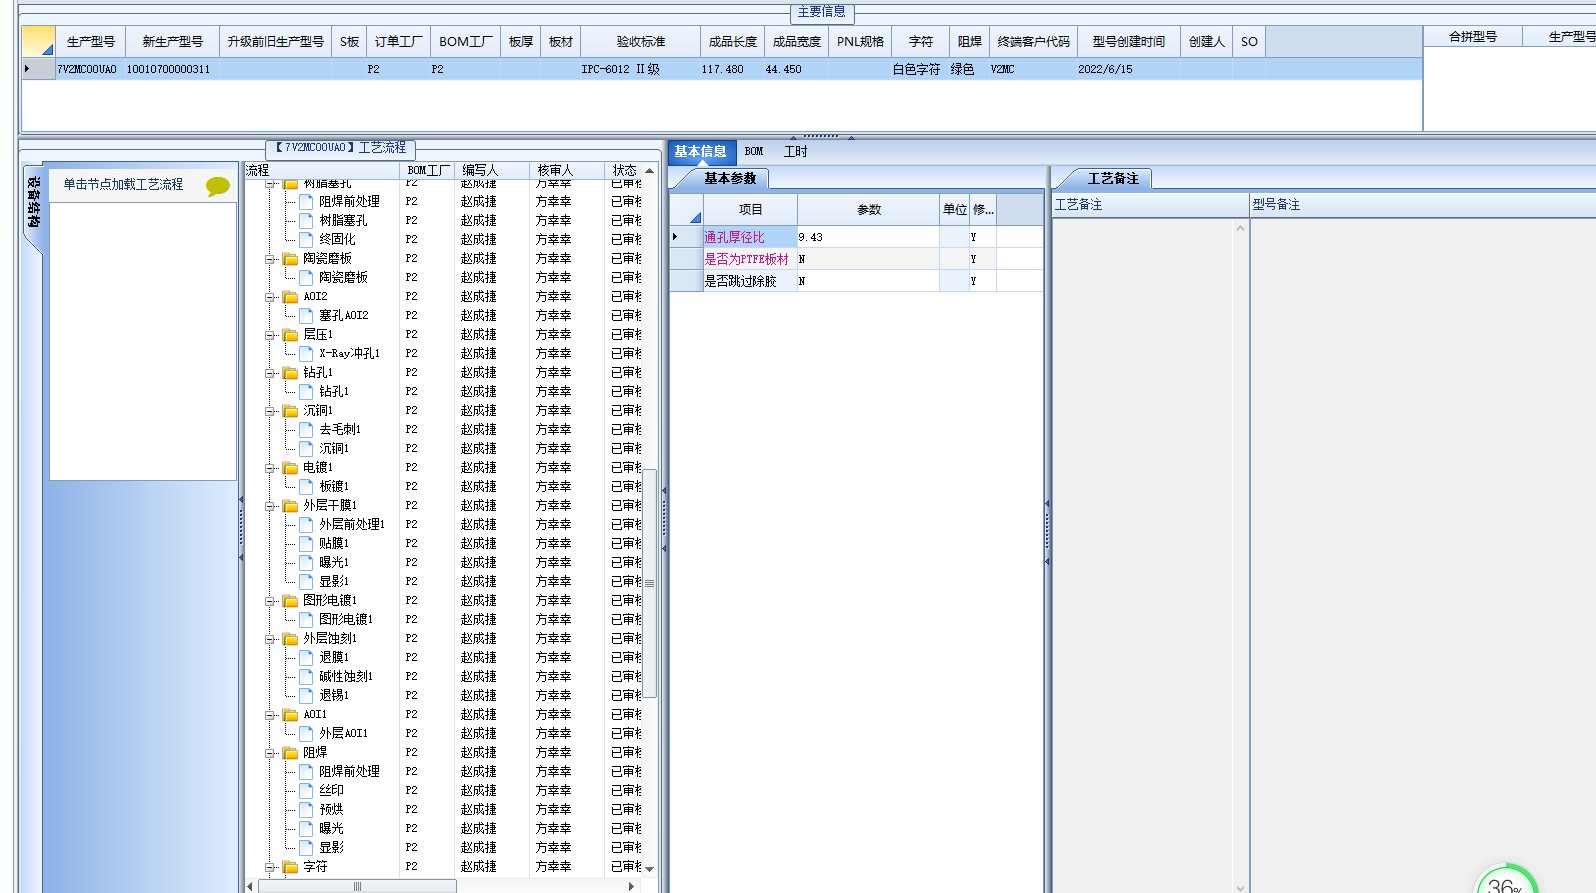The height and width of the screenshot is (893, 1596).
Task: Click the document icon of 外层前处理1 step
Action: point(307,524)
